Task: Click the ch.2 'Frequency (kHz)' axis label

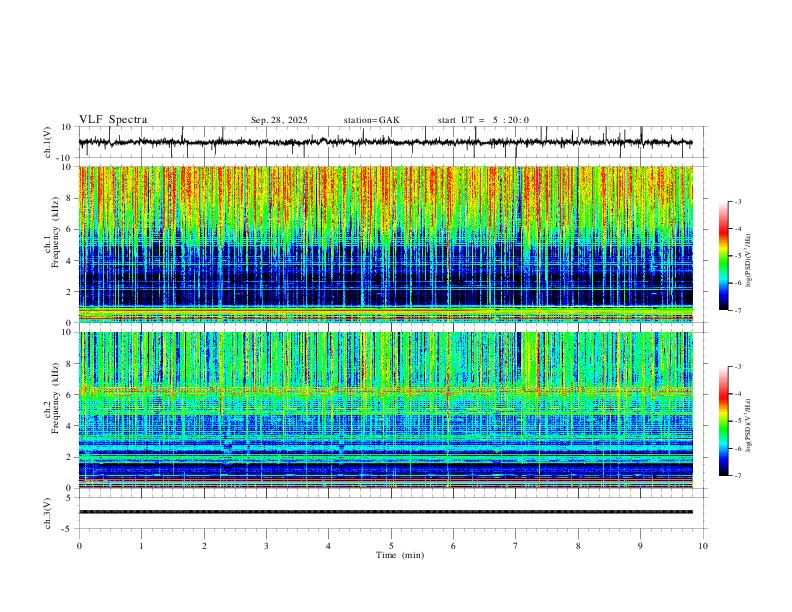Action: point(55,398)
